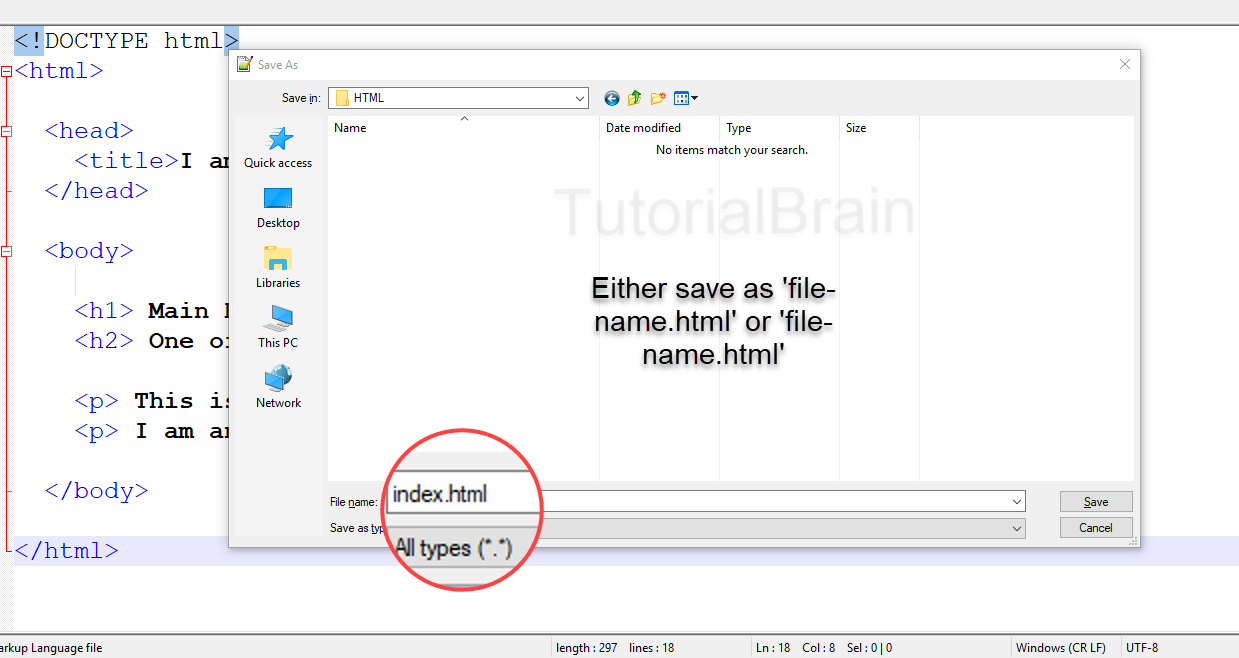
Task: Sort file list by Type column
Action: coord(780,128)
